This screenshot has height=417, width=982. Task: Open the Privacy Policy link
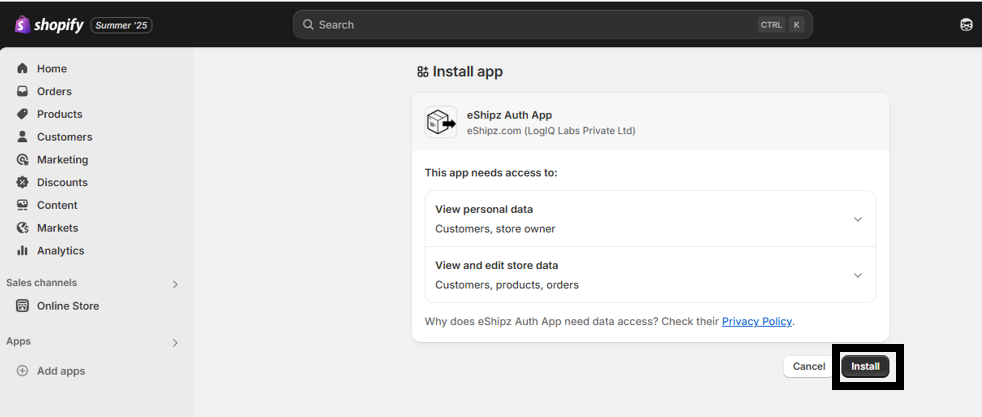(757, 321)
